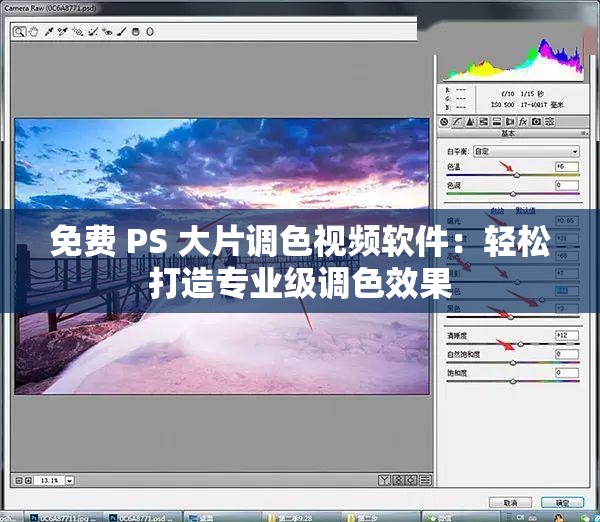The width and height of the screenshot is (600, 522).
Task: Focus the 饱和度 value field
Action: coord(567,372)
